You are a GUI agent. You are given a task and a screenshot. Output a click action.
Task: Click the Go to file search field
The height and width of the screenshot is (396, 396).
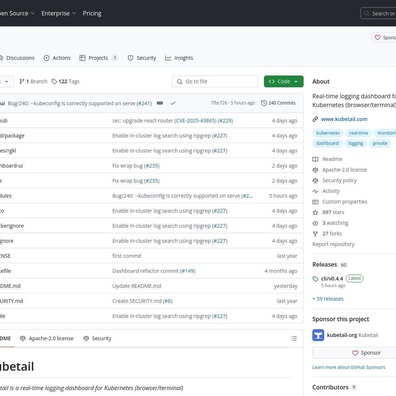point(215,81)
